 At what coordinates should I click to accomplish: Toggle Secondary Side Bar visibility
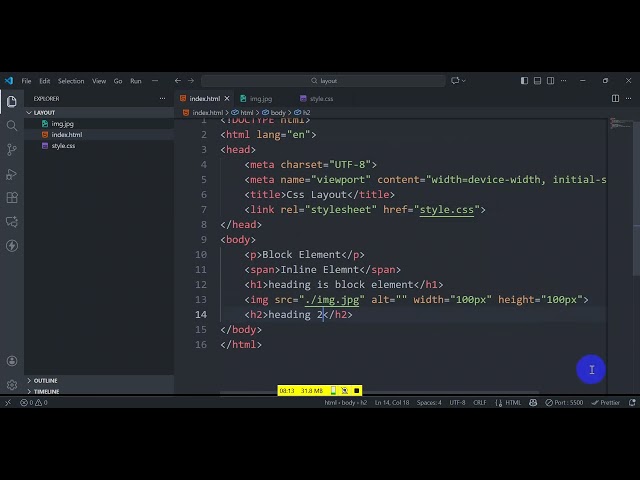tap(551, 81)
